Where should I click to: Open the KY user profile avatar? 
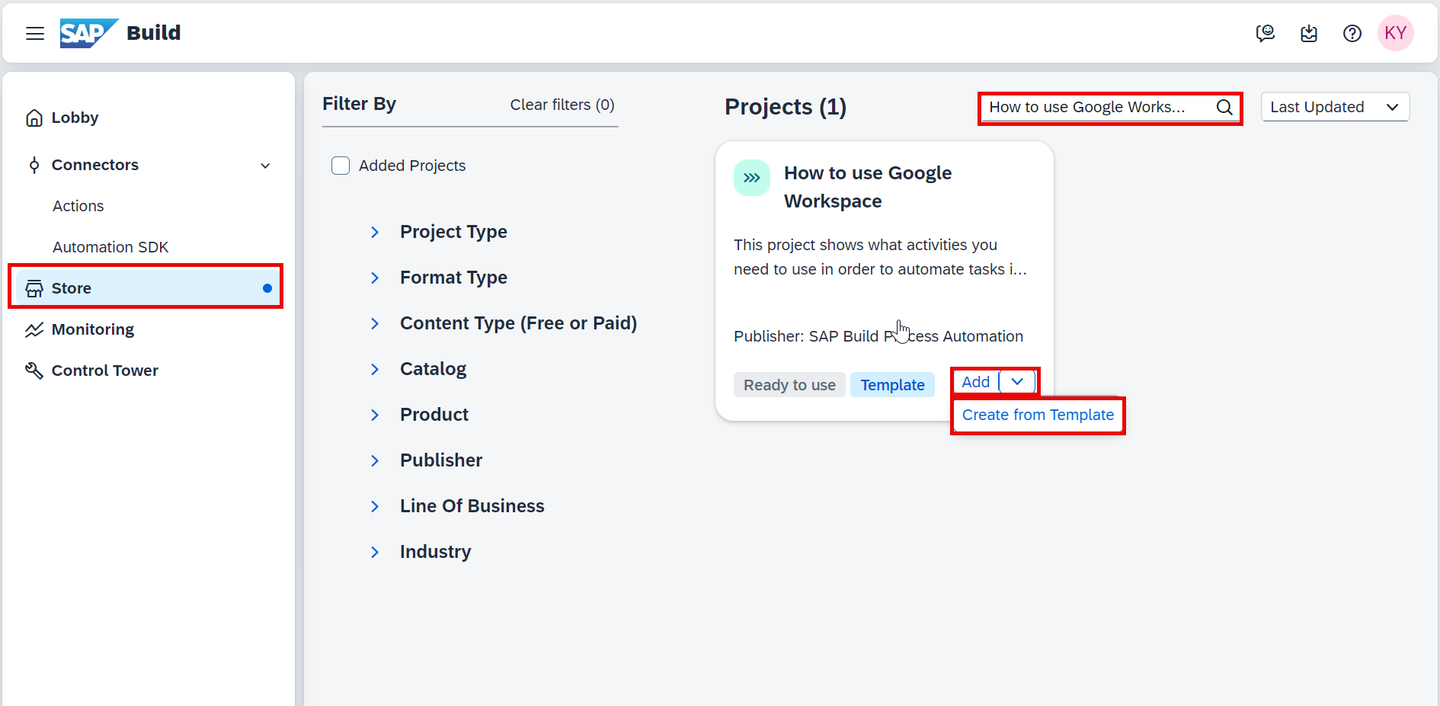(1395, 33)
